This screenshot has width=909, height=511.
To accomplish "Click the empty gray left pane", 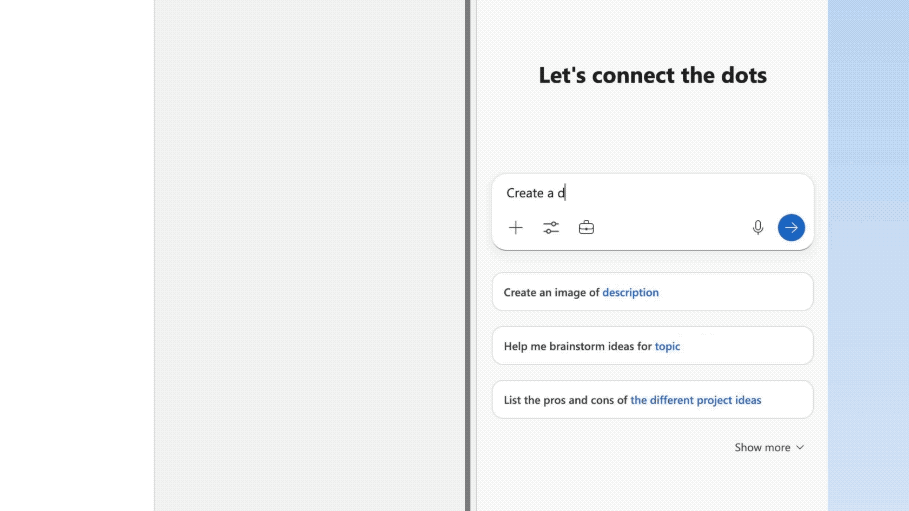I will [x=310, y=255].
